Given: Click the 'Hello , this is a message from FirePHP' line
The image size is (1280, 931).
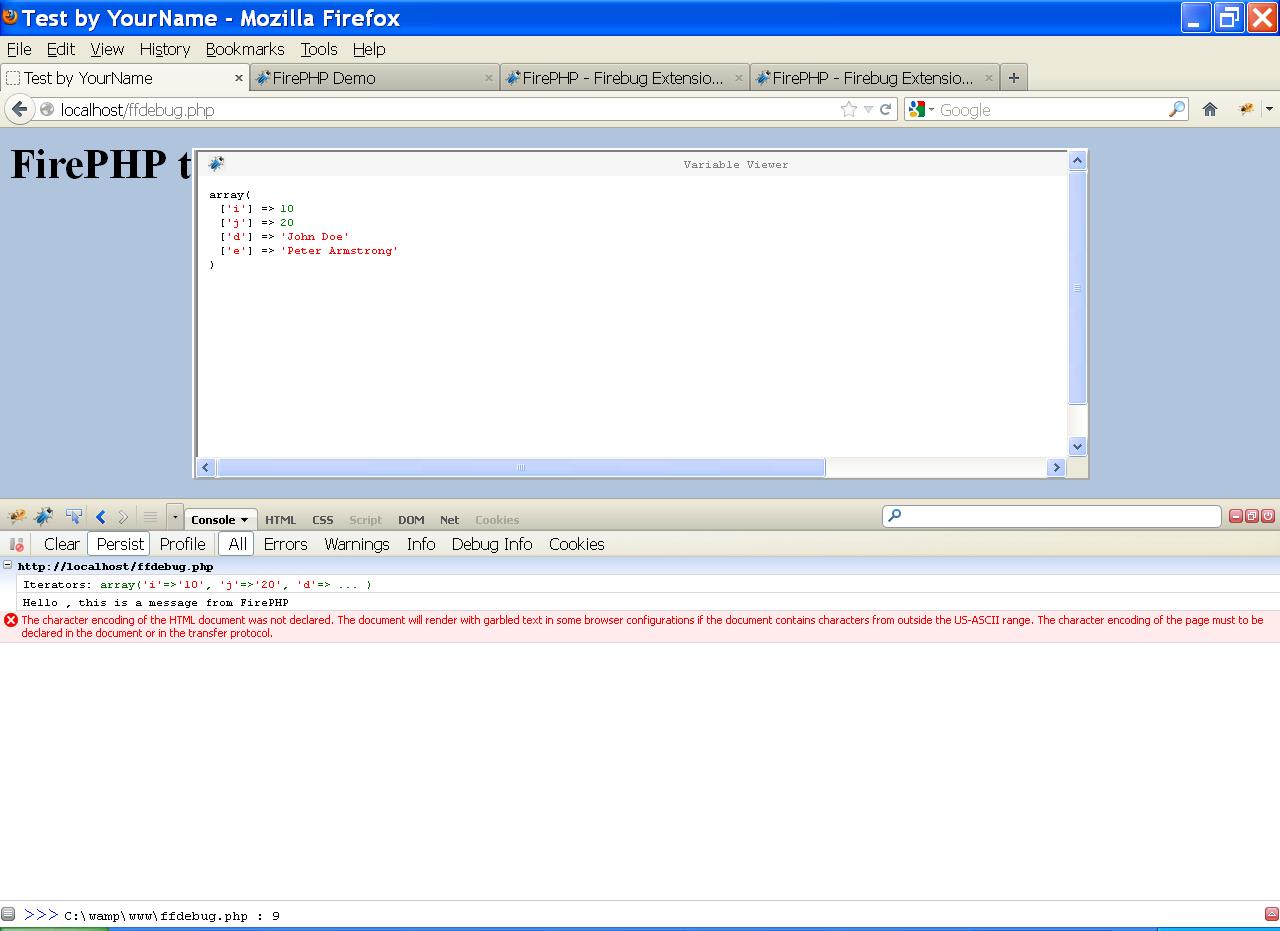Looking at the screenshot, I should pos(156,602).
